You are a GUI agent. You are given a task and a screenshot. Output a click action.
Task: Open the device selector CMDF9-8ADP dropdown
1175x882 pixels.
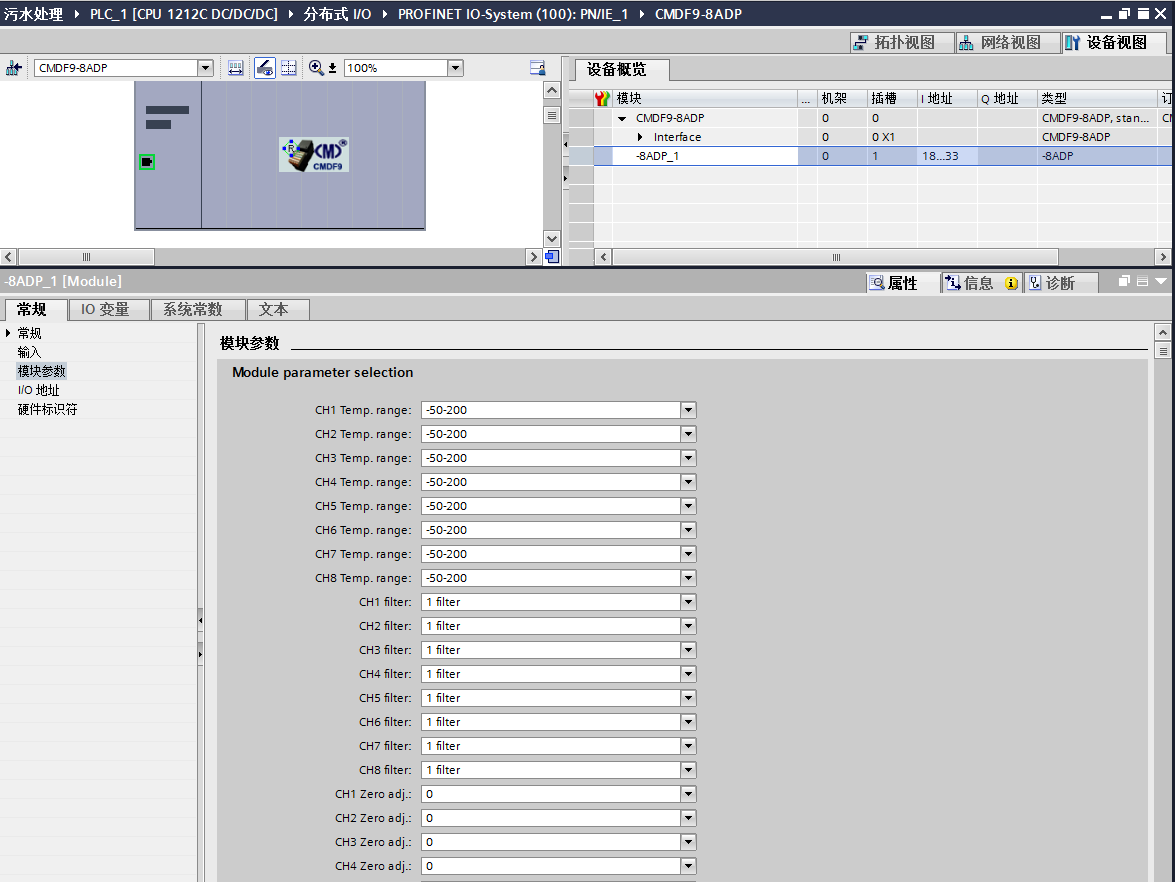pos(206,68)
